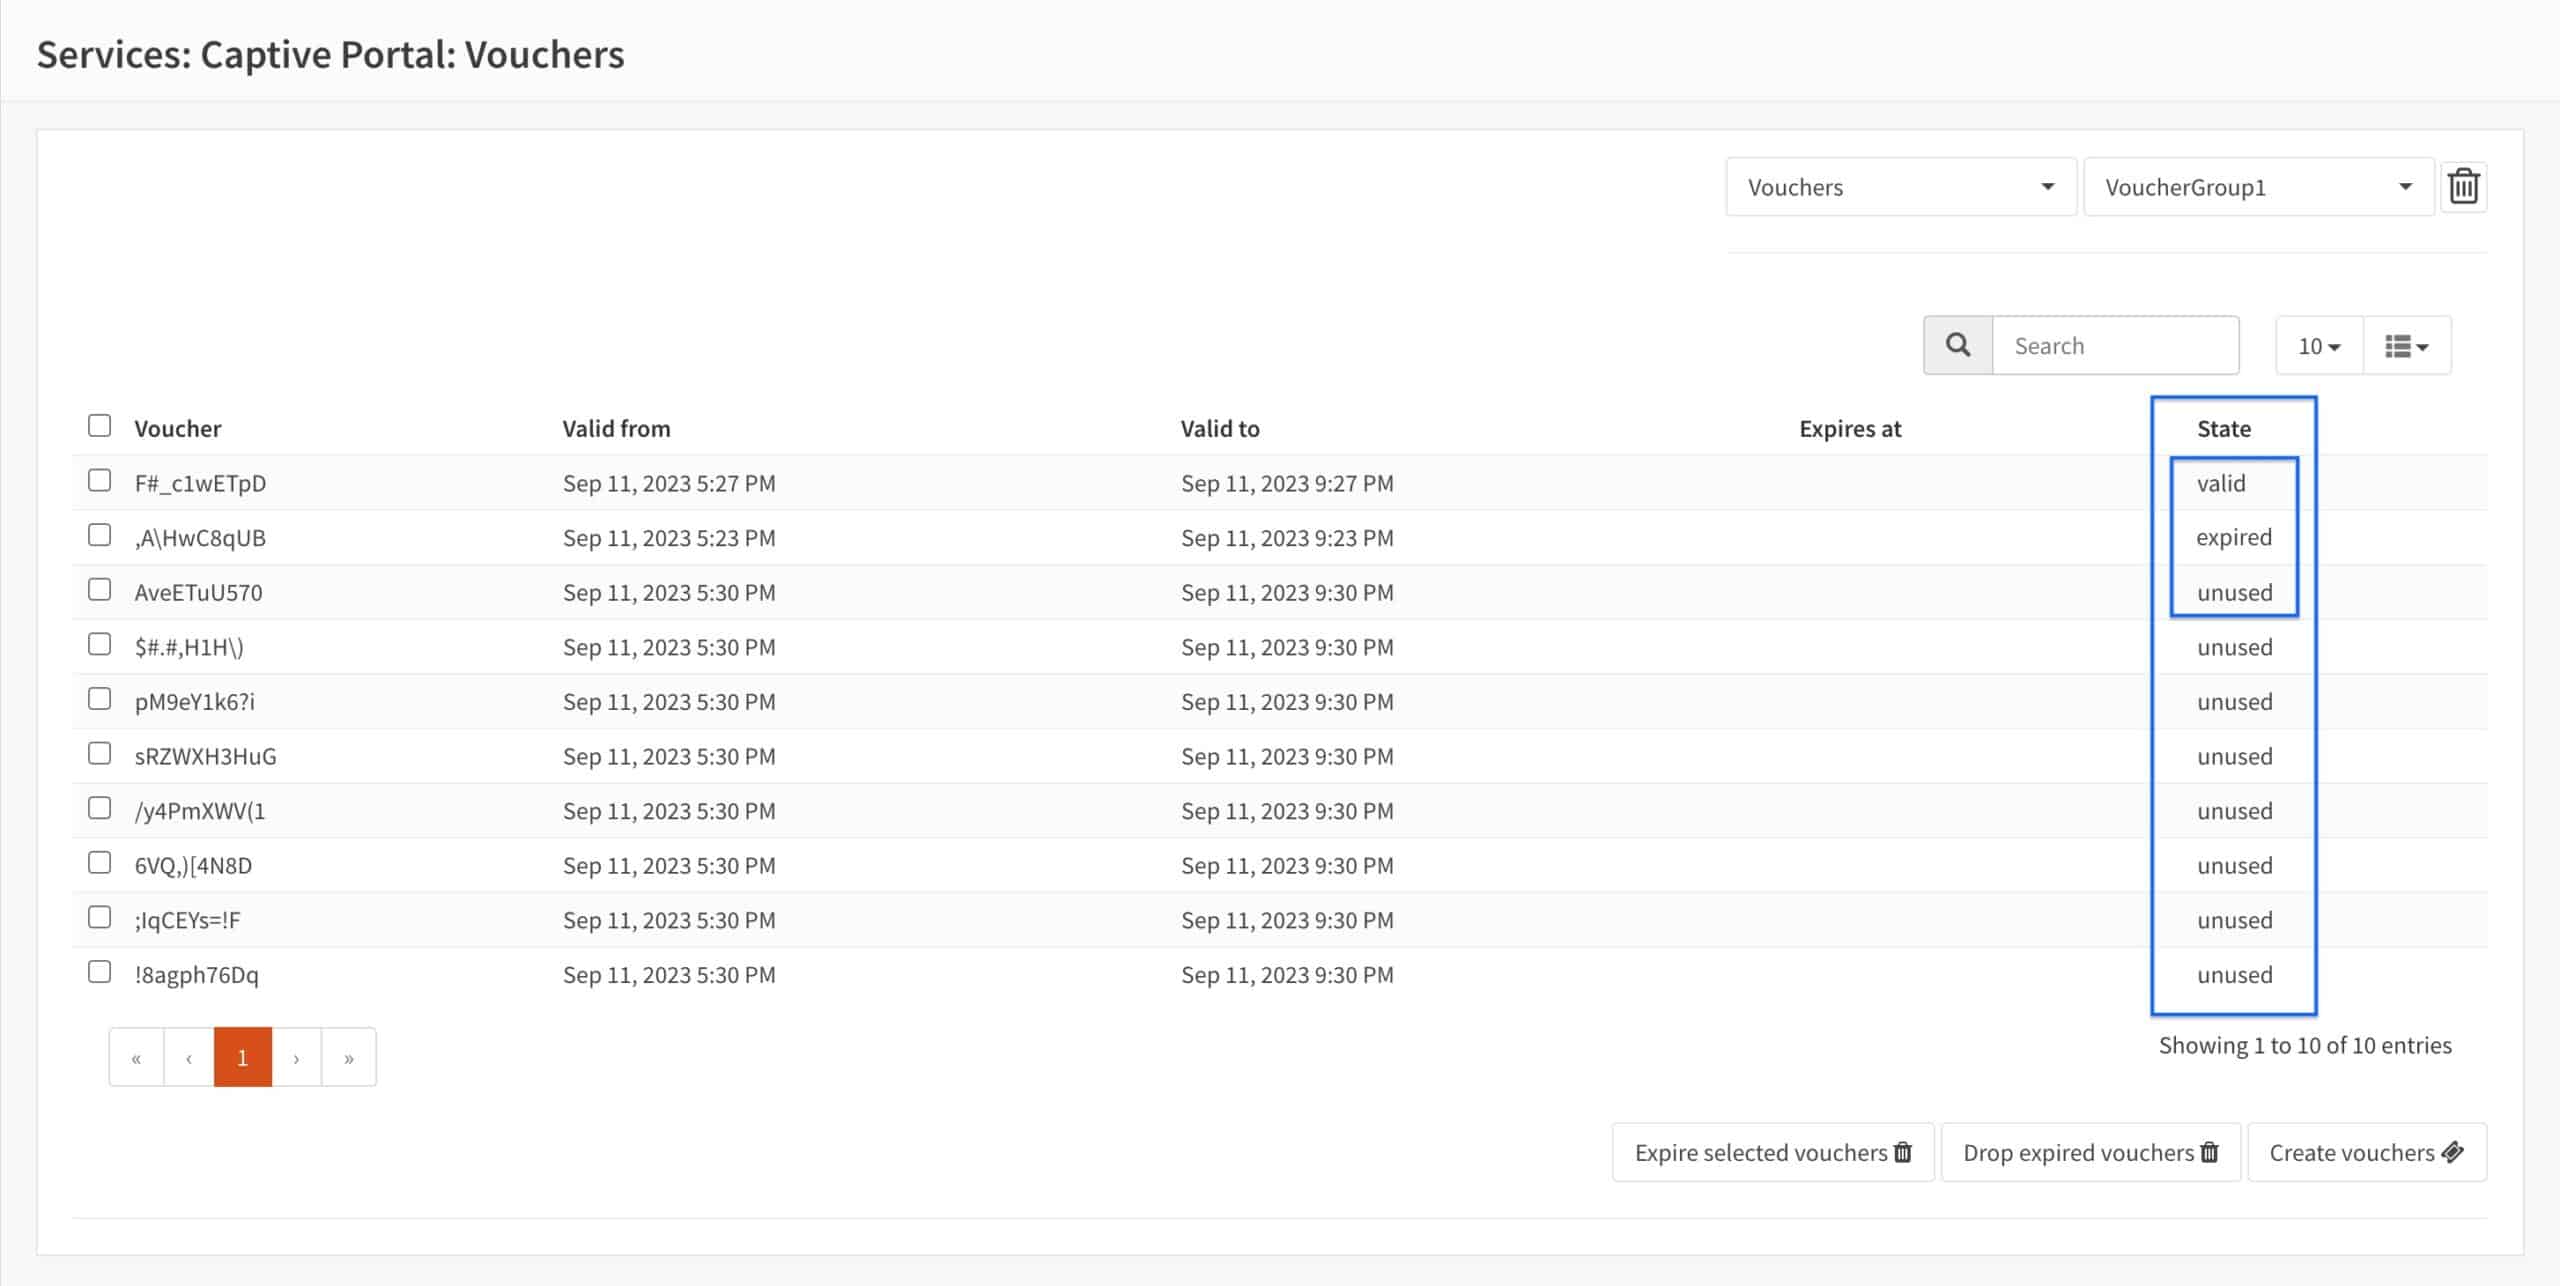This screenshot has height=1286, width=2560.
Task: Click the magnifying glass search icon
Action: click(x=1958, y=345)
